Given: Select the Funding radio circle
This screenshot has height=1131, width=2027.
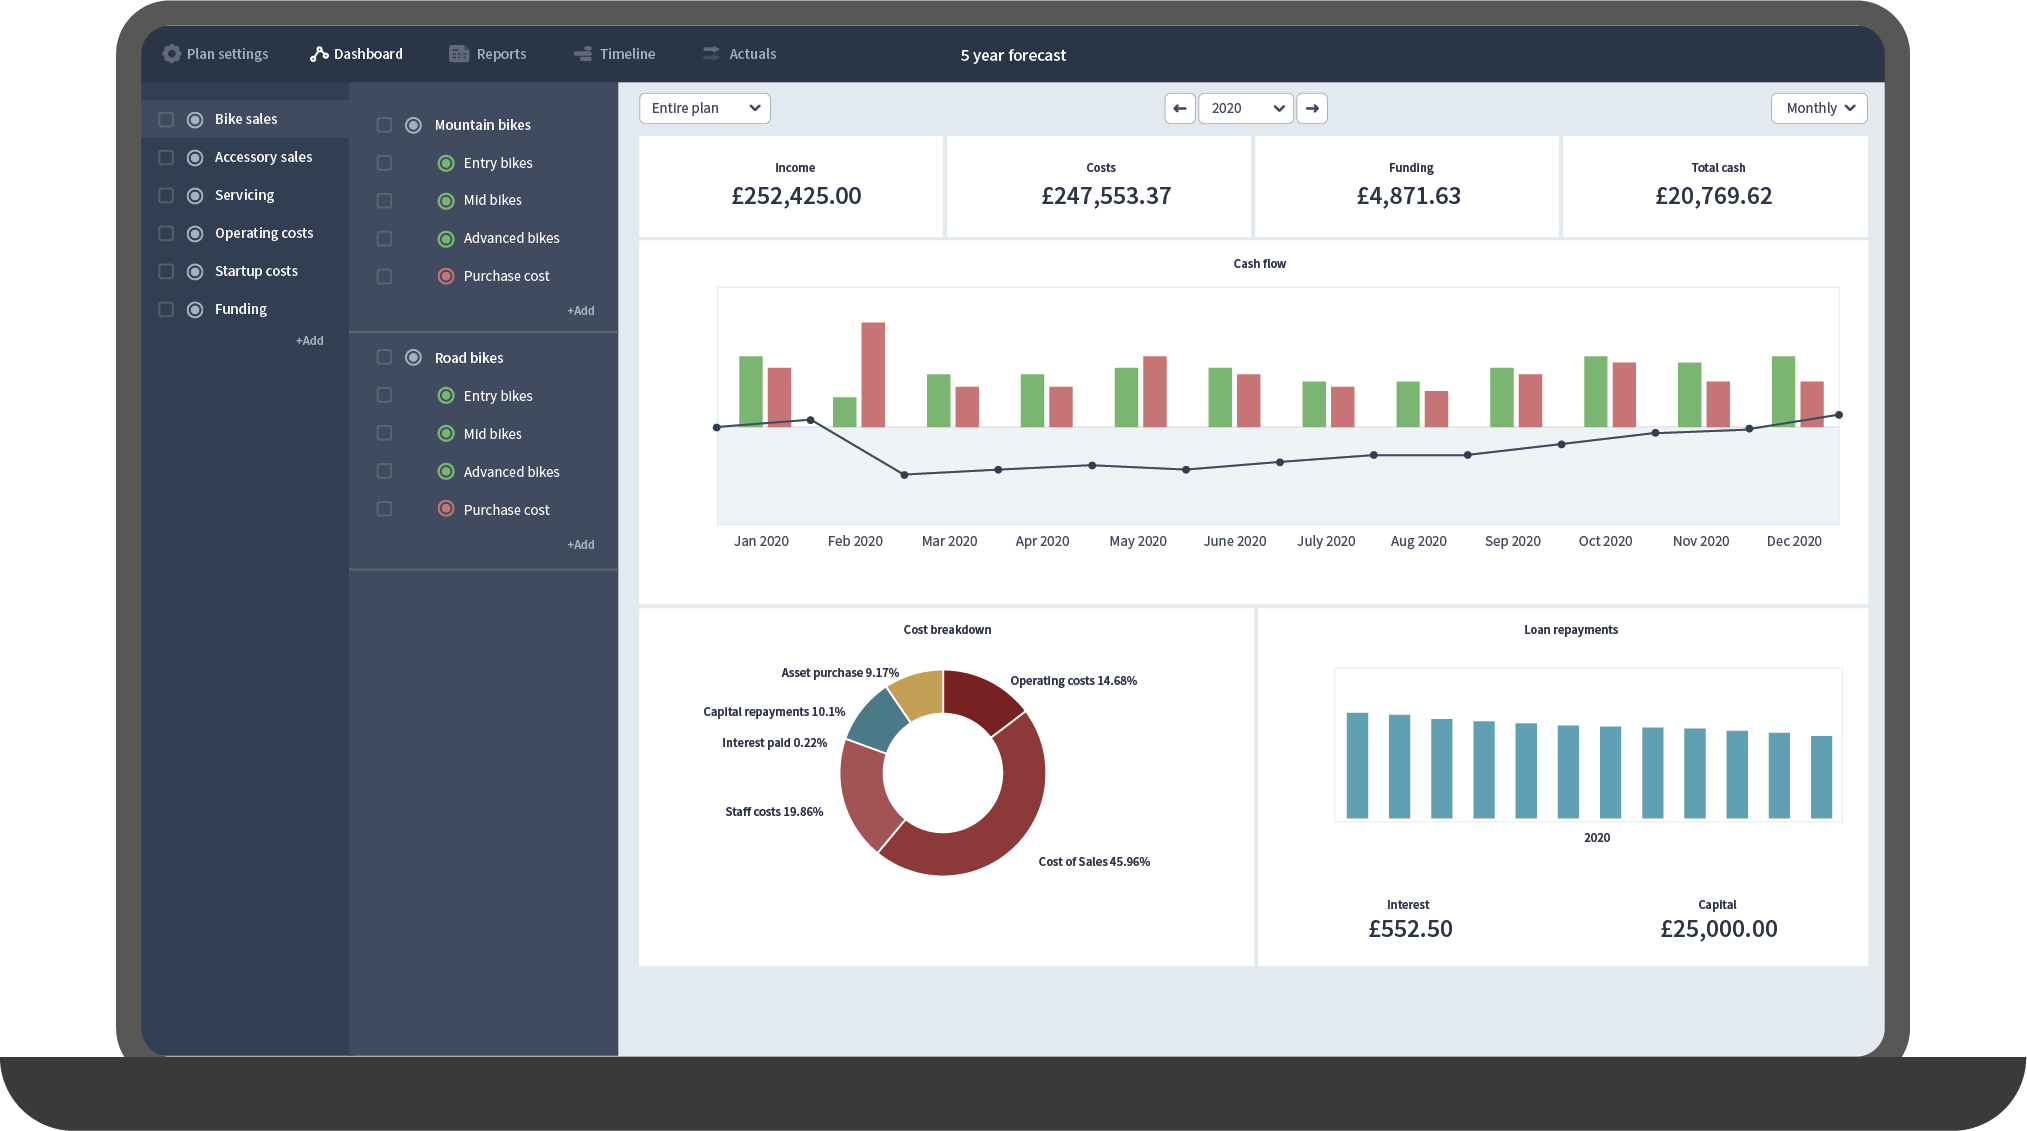Looking at the screenshot, I should pyautogui.click(x=195, y=310).
